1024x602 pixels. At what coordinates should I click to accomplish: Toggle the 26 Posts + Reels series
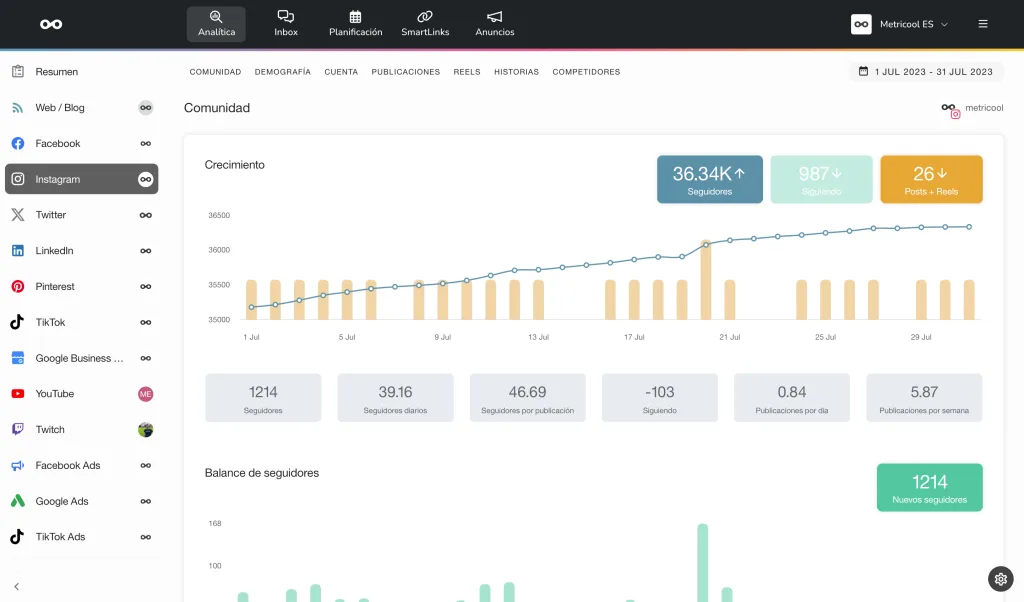click(x=931, y=180)
